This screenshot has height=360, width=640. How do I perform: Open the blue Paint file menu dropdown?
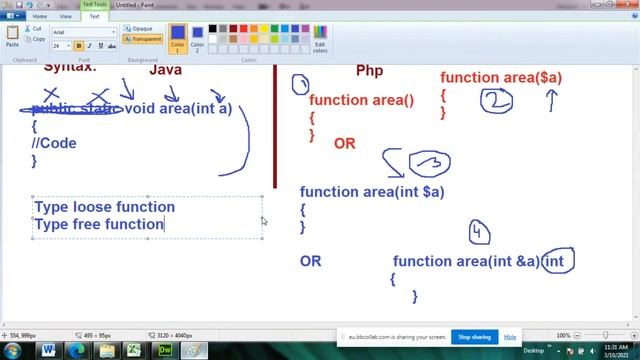(13, 16)
